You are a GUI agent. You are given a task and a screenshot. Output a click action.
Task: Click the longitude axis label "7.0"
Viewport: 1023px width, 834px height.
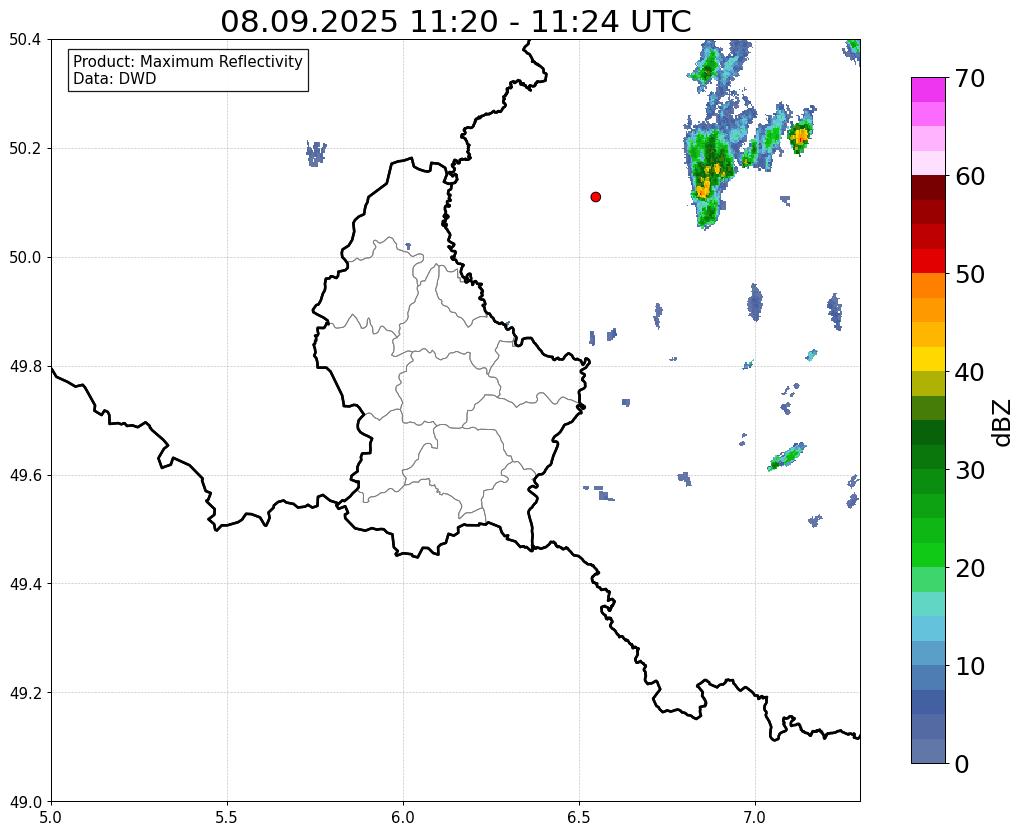[755, 817]
